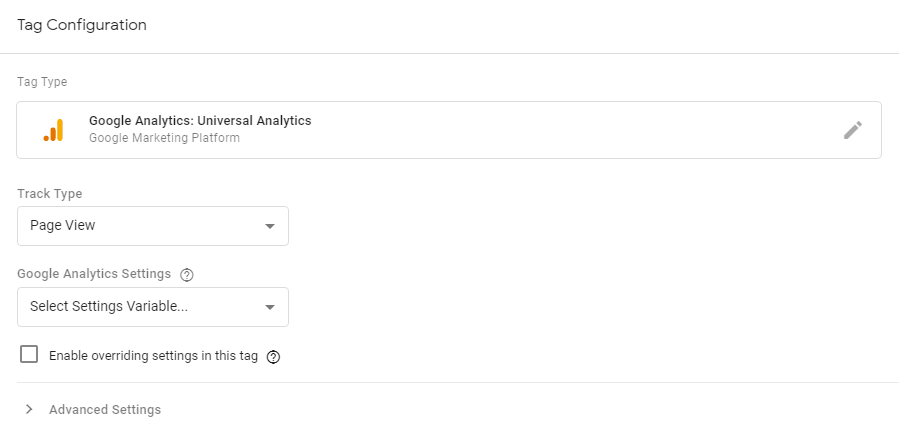Click the Google Analytics bar chart logo
The width and height of the screenshot is (899, 430).
coord(53,130)
